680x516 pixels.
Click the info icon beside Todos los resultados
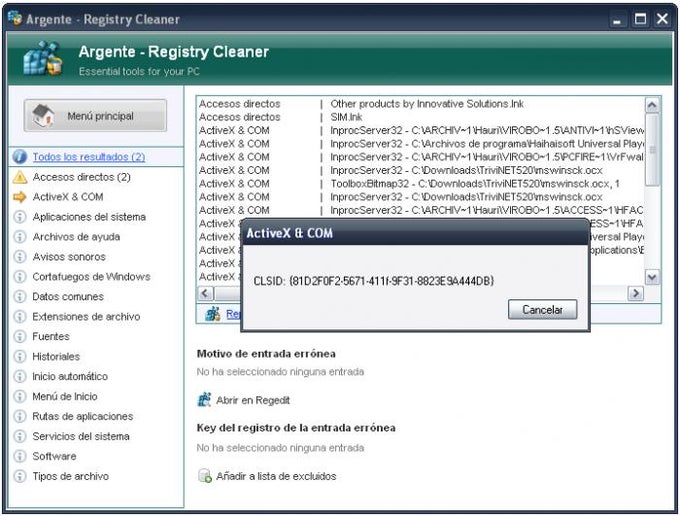click(20, 157)
